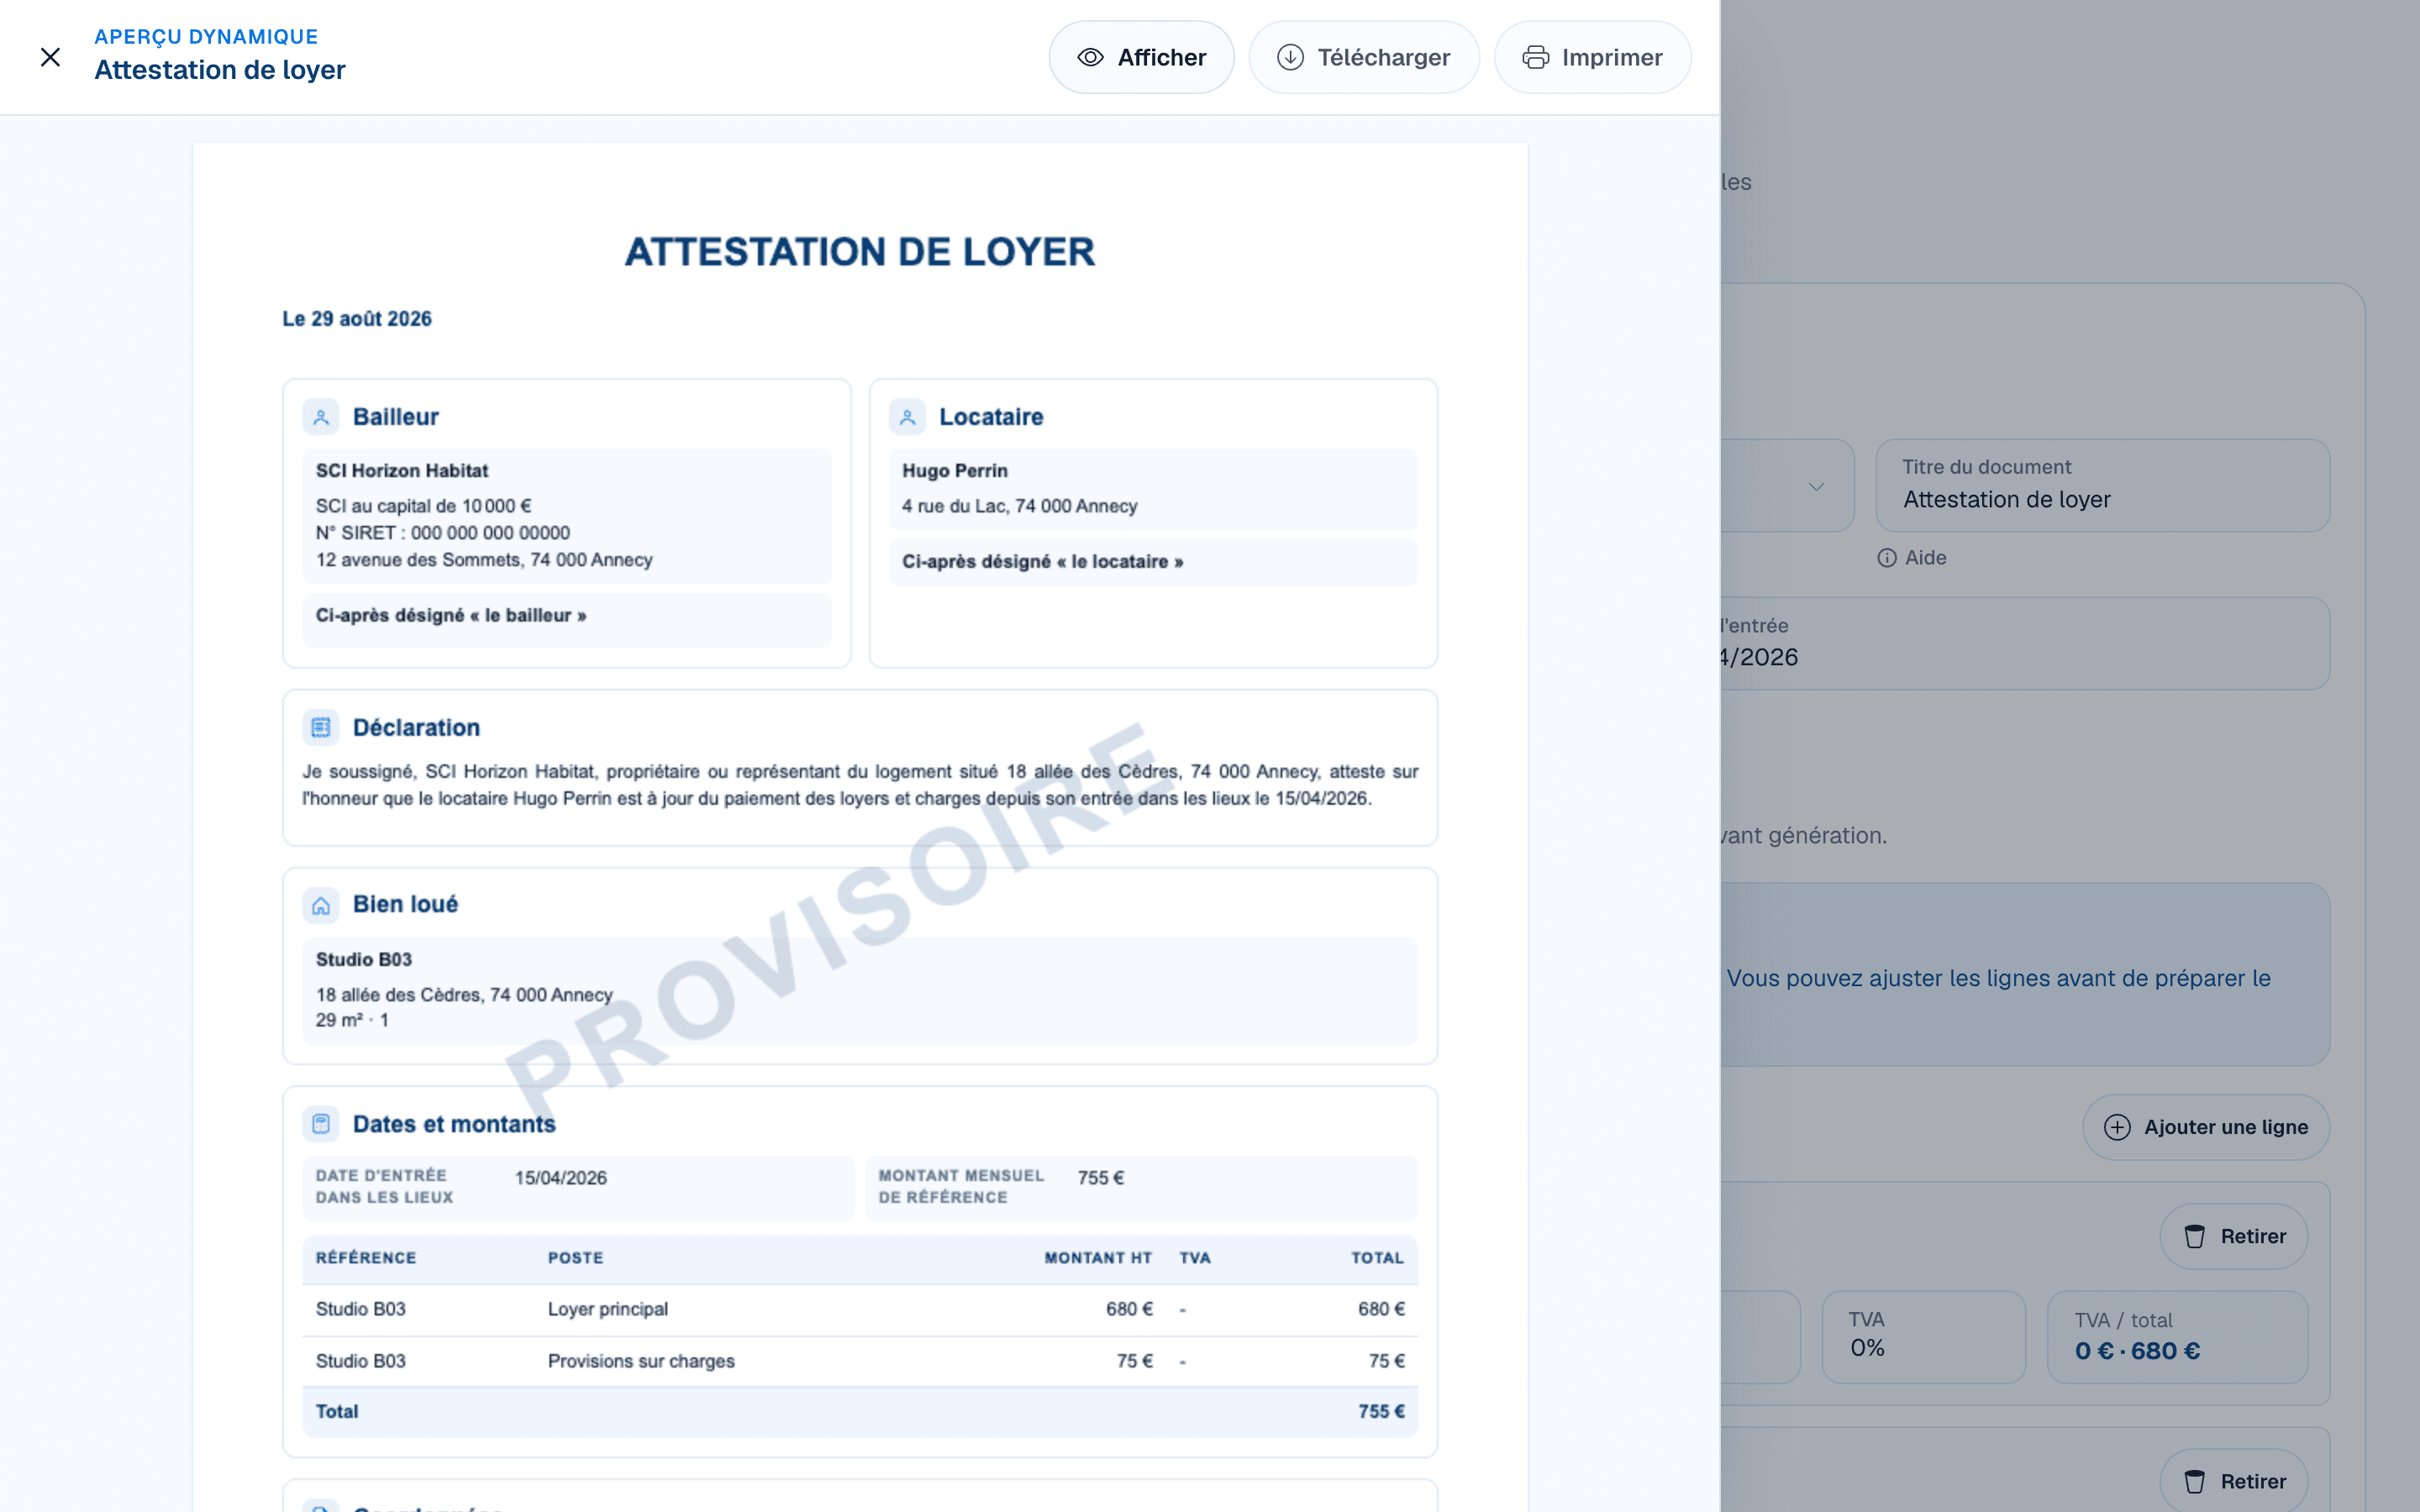Click the trash icon on the lower Retirer button
The height and width of the screenshot is (1512, 2420).
coord(2194,1481)
